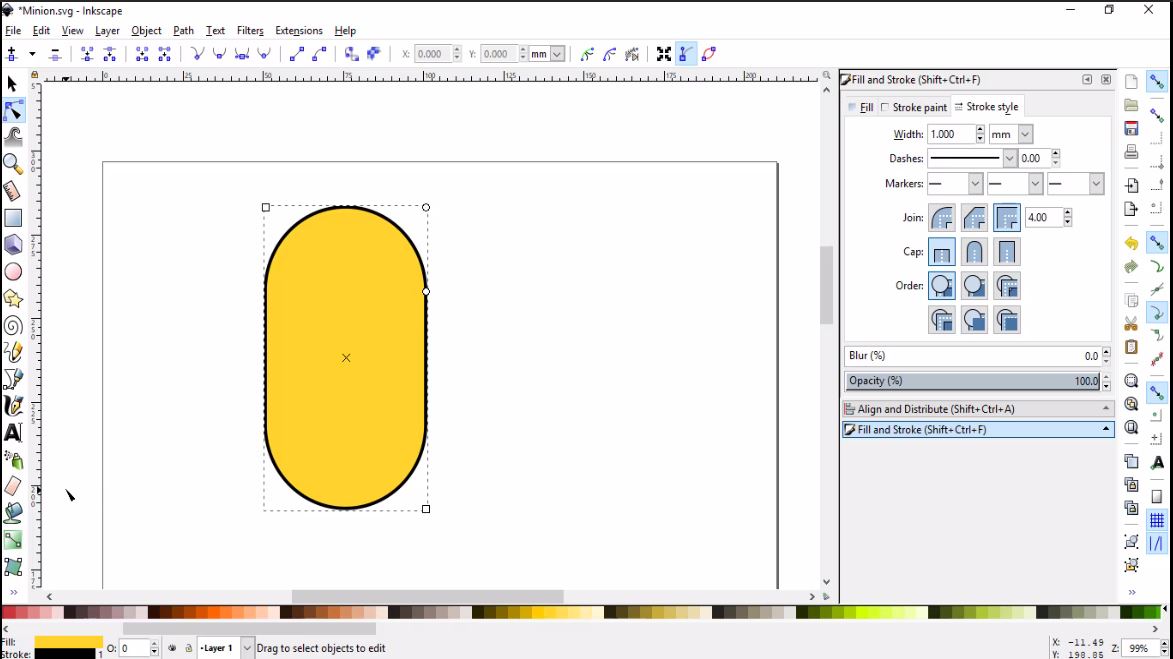Click the Delete selected nodes icon

pos(55,54)
